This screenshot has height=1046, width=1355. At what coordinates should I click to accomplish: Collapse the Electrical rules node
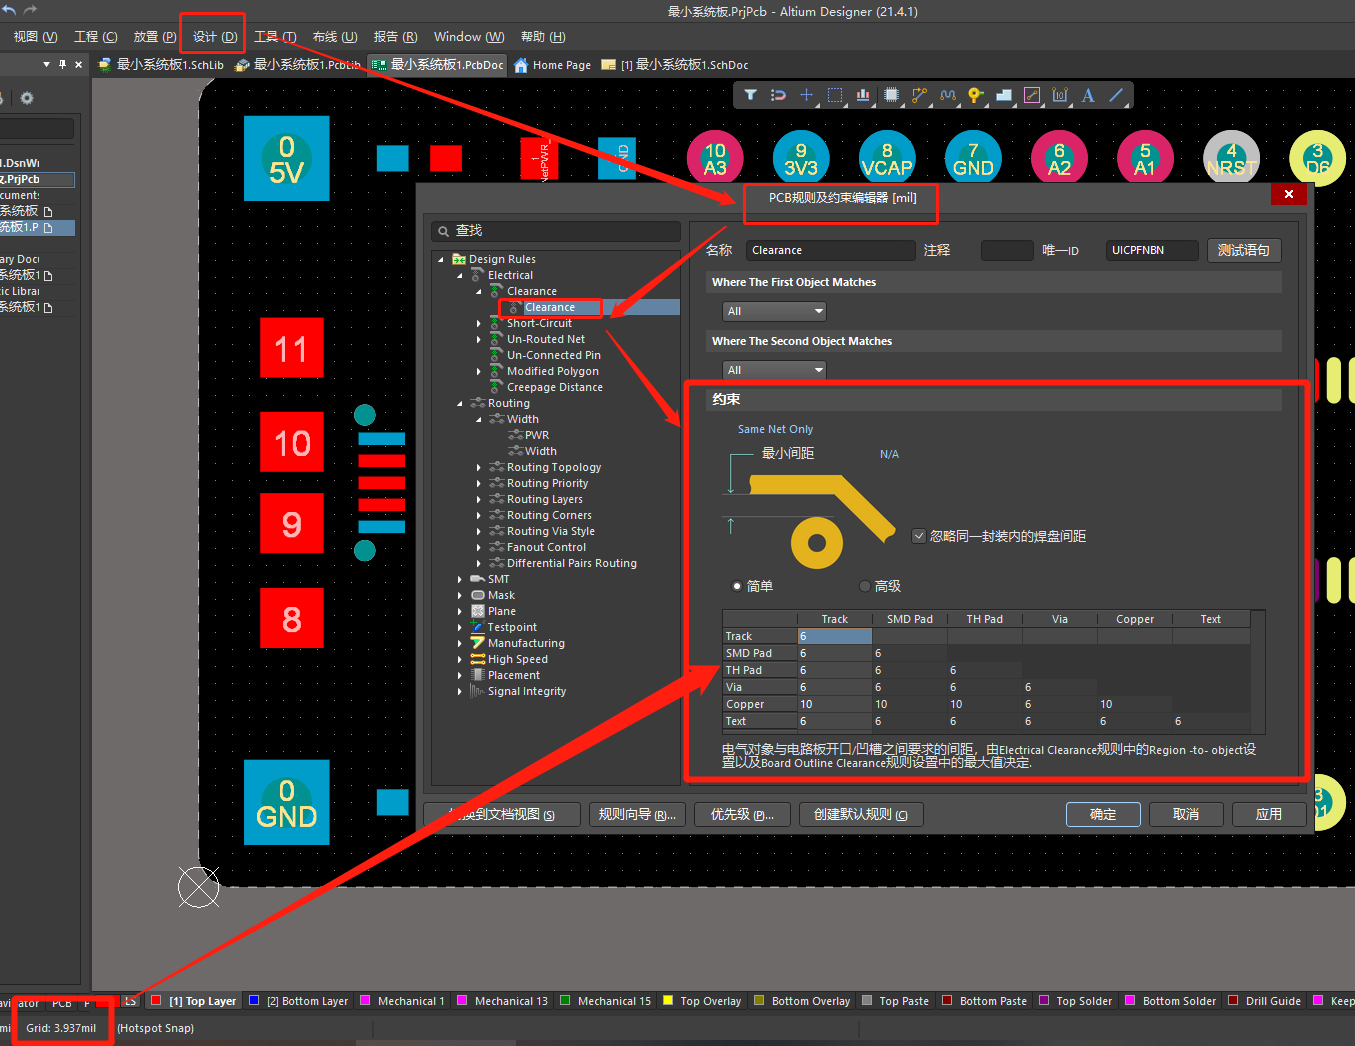(460, 275)
